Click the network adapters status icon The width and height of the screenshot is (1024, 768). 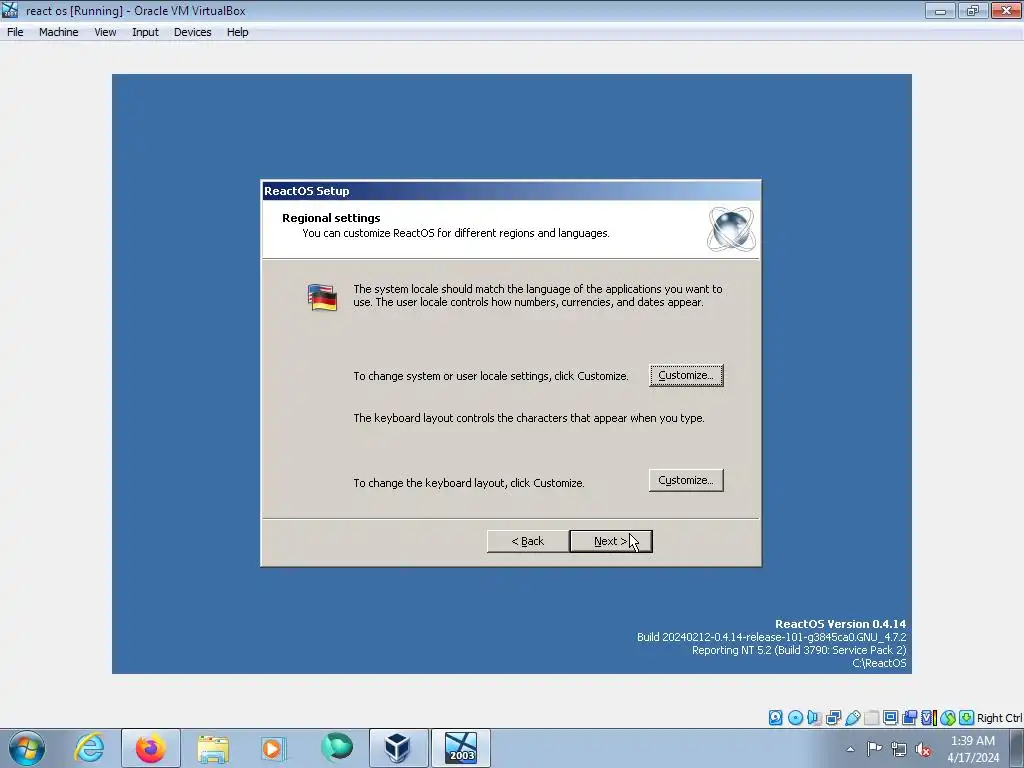(x=833, y=718)
